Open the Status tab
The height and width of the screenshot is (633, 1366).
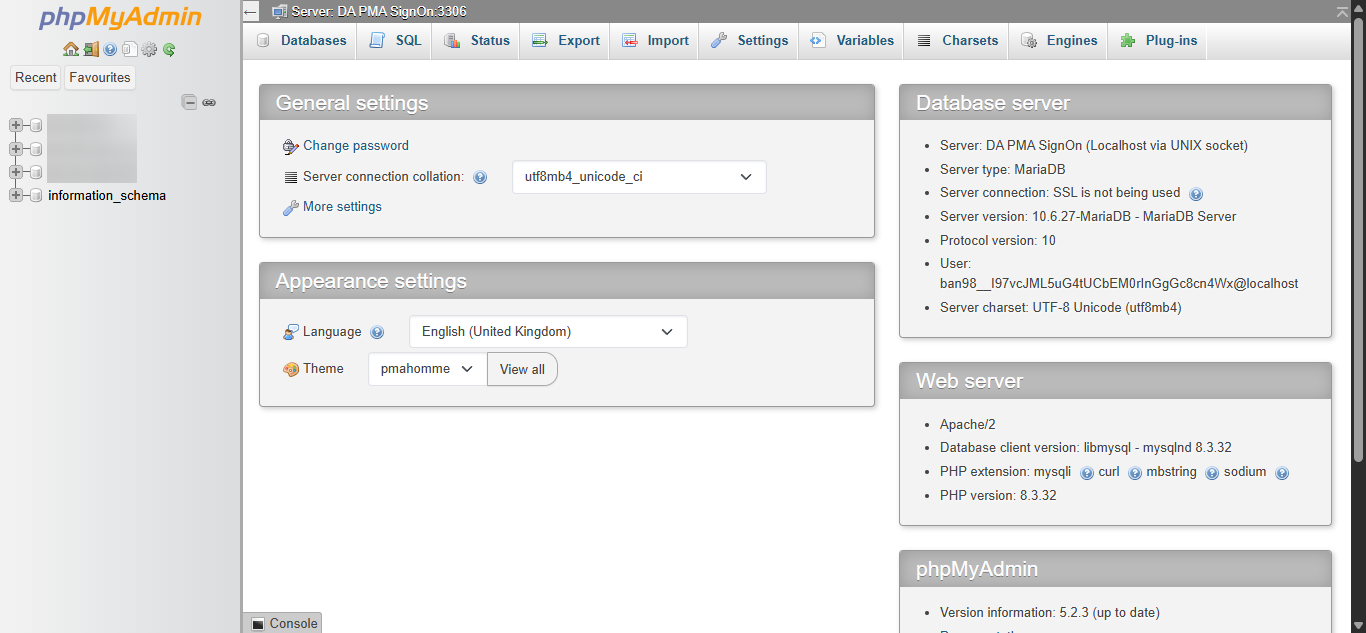tap(477, 41)
